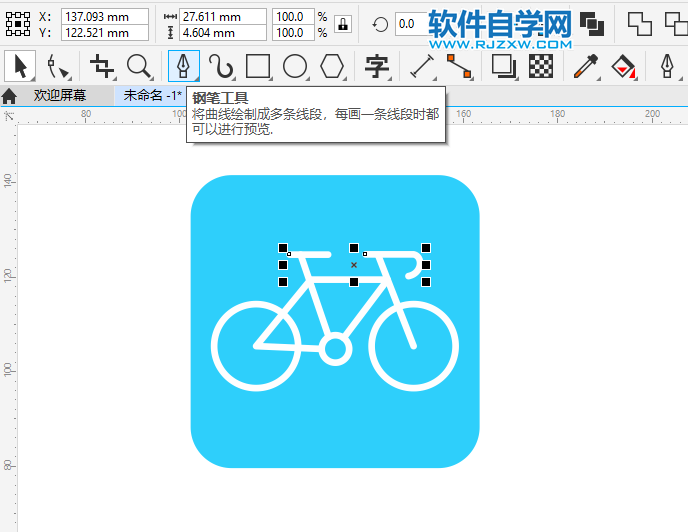
Task: Click the overlapping black squares order icon
Action: [591, 24]
